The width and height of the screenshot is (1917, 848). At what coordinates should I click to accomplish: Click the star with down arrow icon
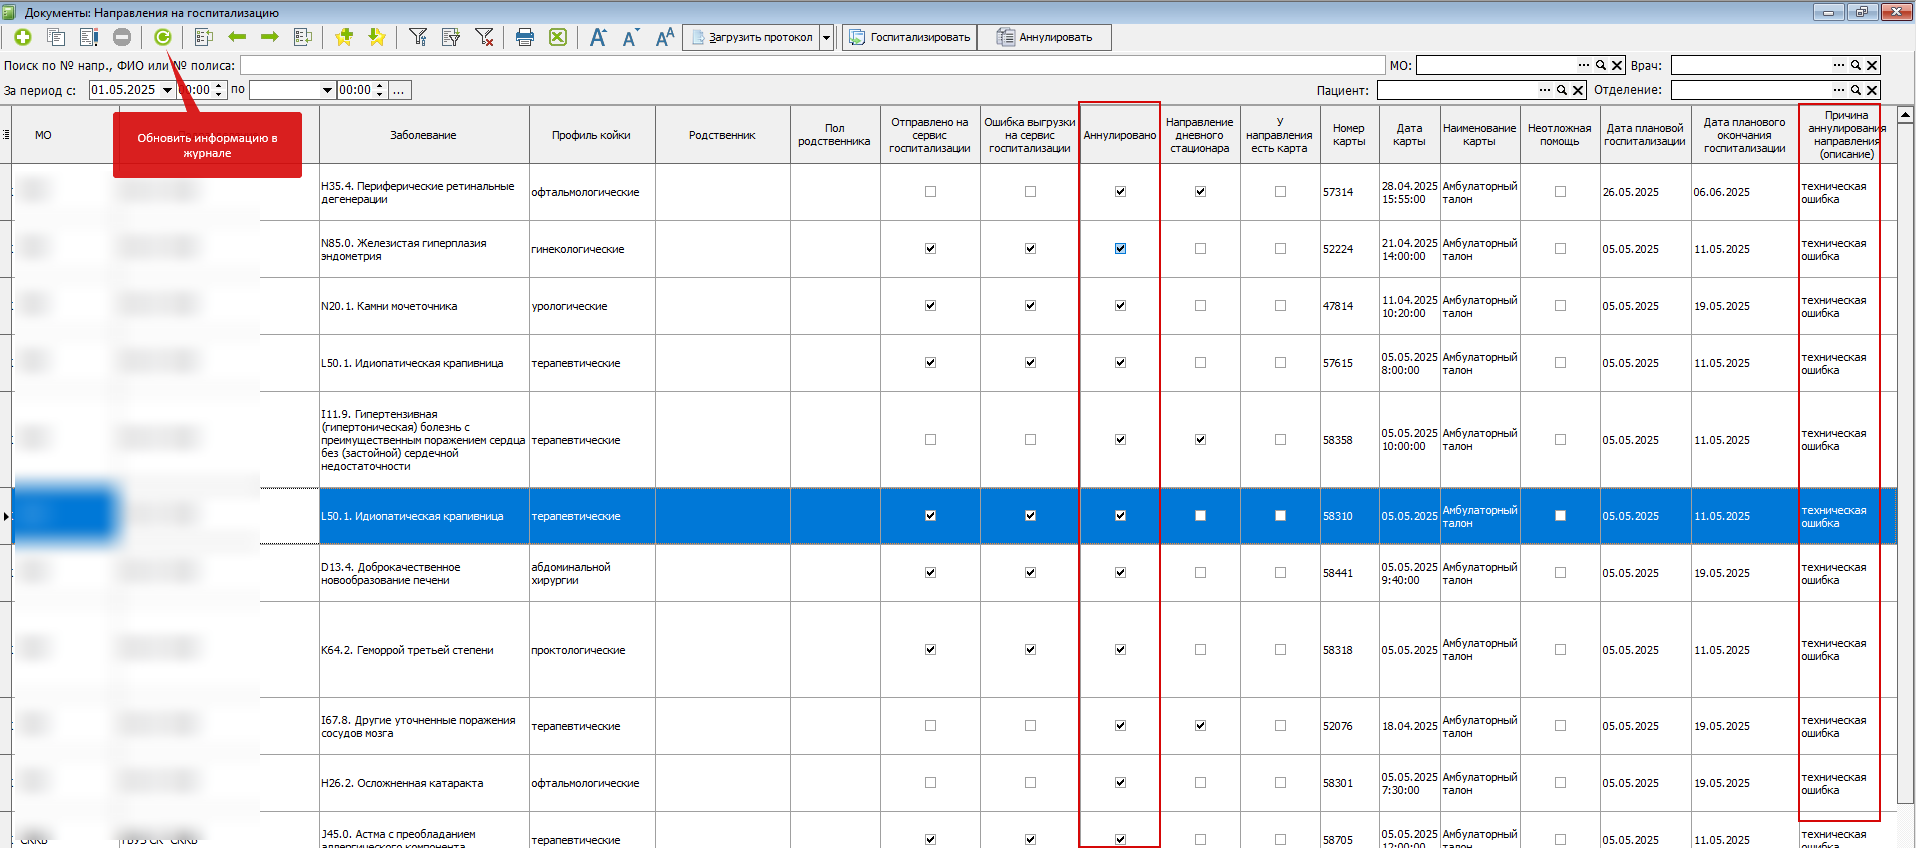pos(377,37)
